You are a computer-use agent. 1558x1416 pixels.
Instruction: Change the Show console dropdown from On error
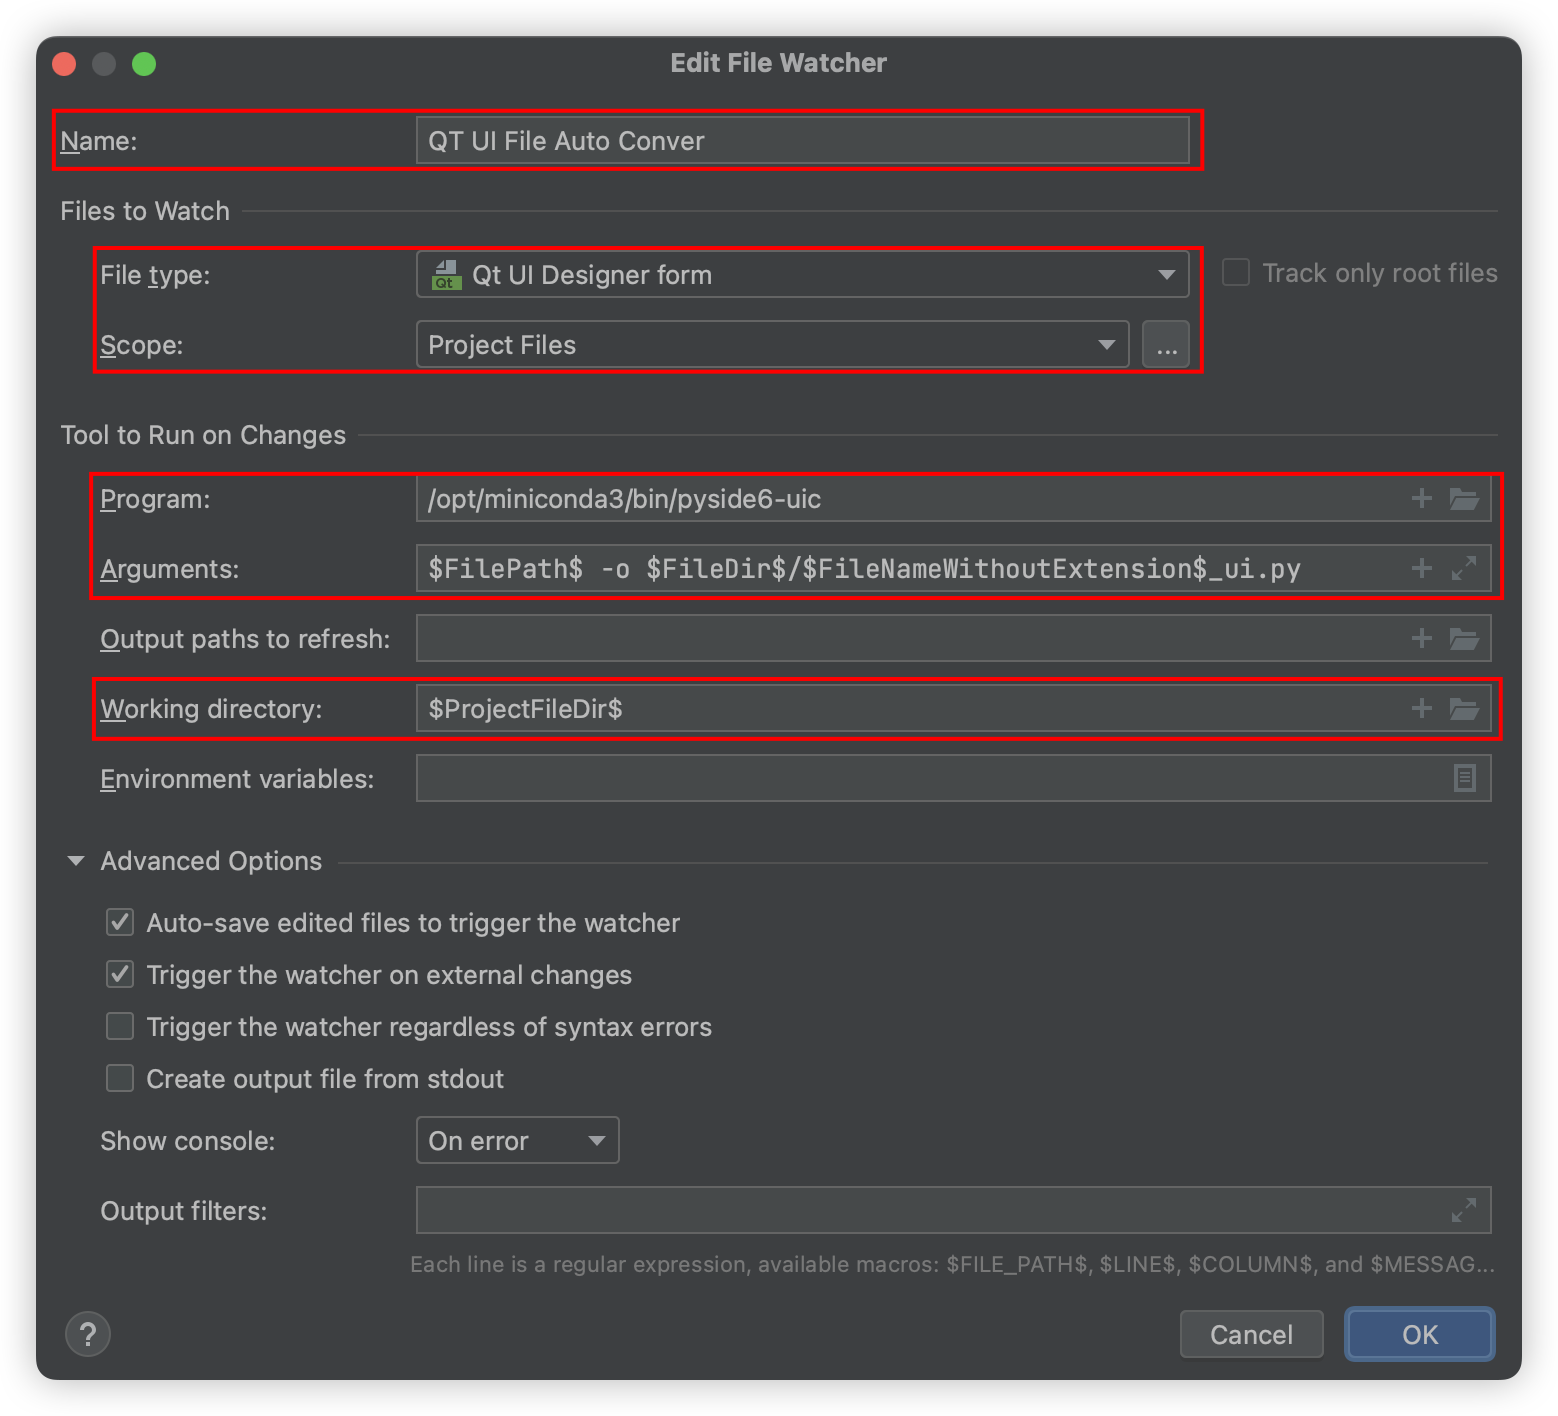click(x=517, y=1141)
